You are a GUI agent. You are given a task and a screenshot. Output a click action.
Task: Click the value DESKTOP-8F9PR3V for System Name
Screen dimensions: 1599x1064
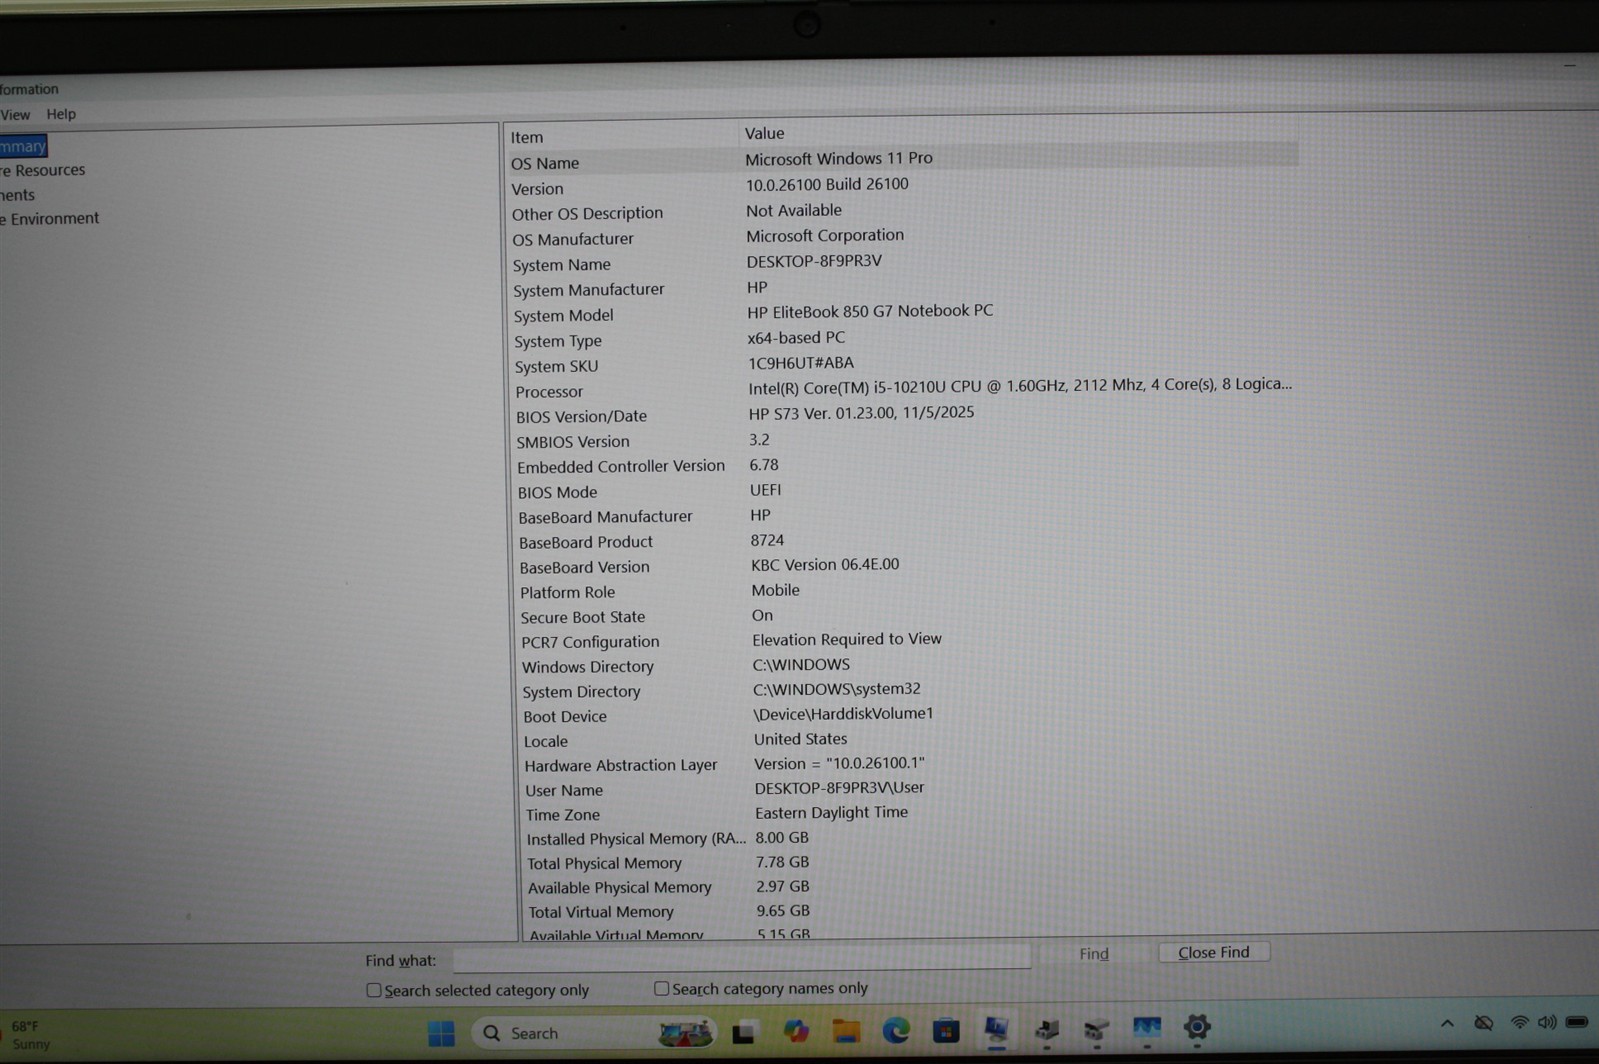[x=814, y=261]
